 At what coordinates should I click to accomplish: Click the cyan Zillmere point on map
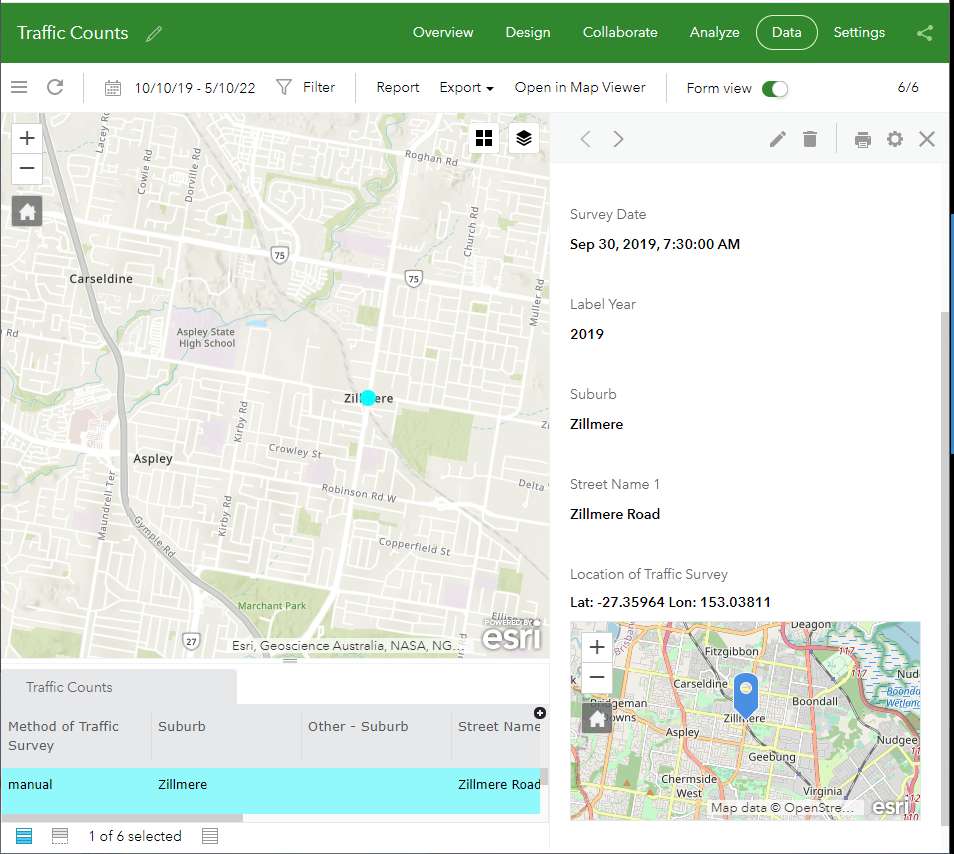pyautogui.click(x=368, y=398)
